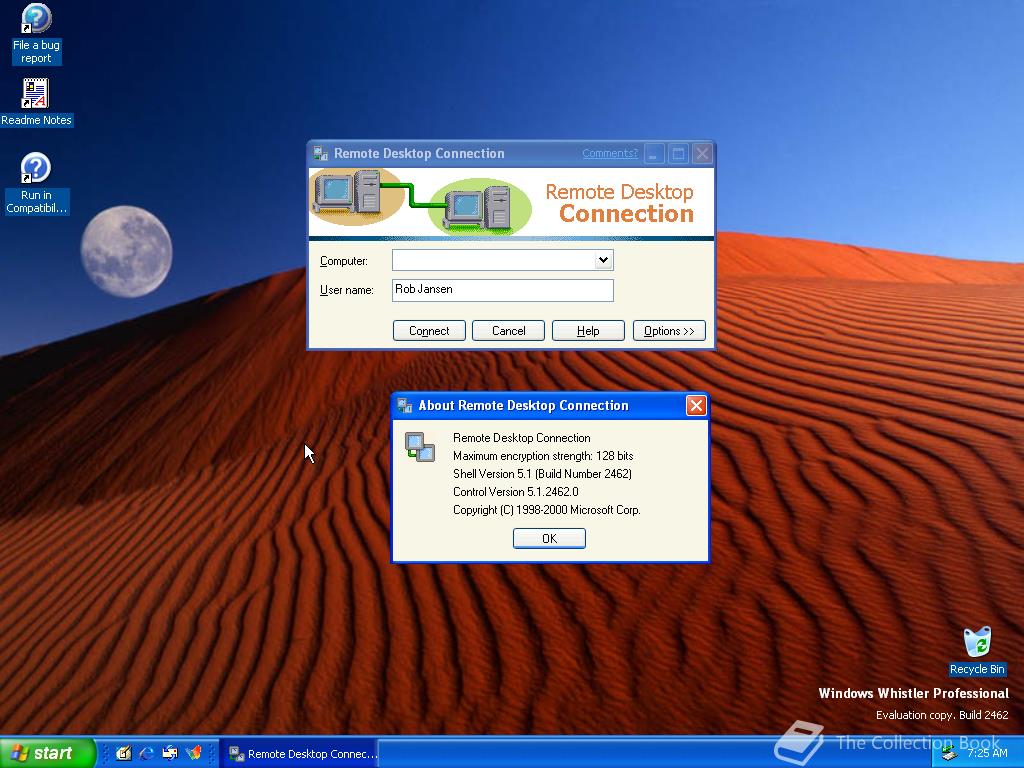1024x768 pixels.
Task: Click into the User name field
Action: (x=502, y=291)
